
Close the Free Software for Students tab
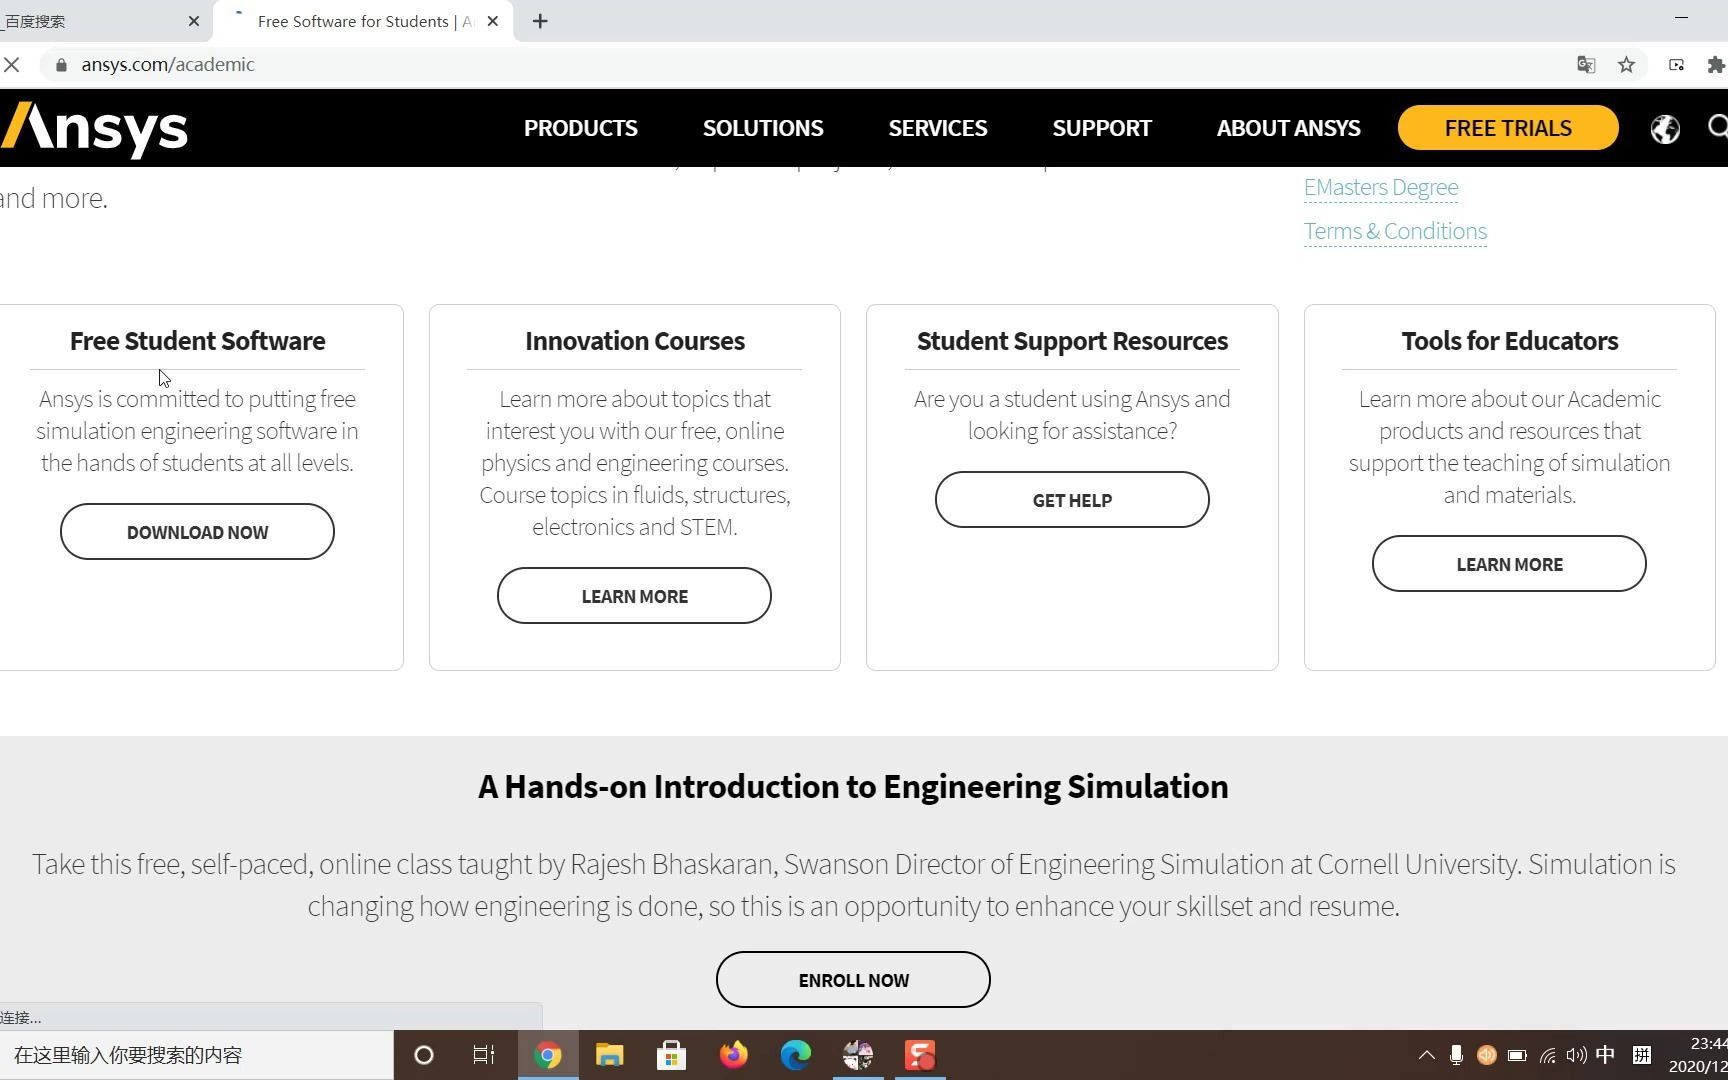493,21
